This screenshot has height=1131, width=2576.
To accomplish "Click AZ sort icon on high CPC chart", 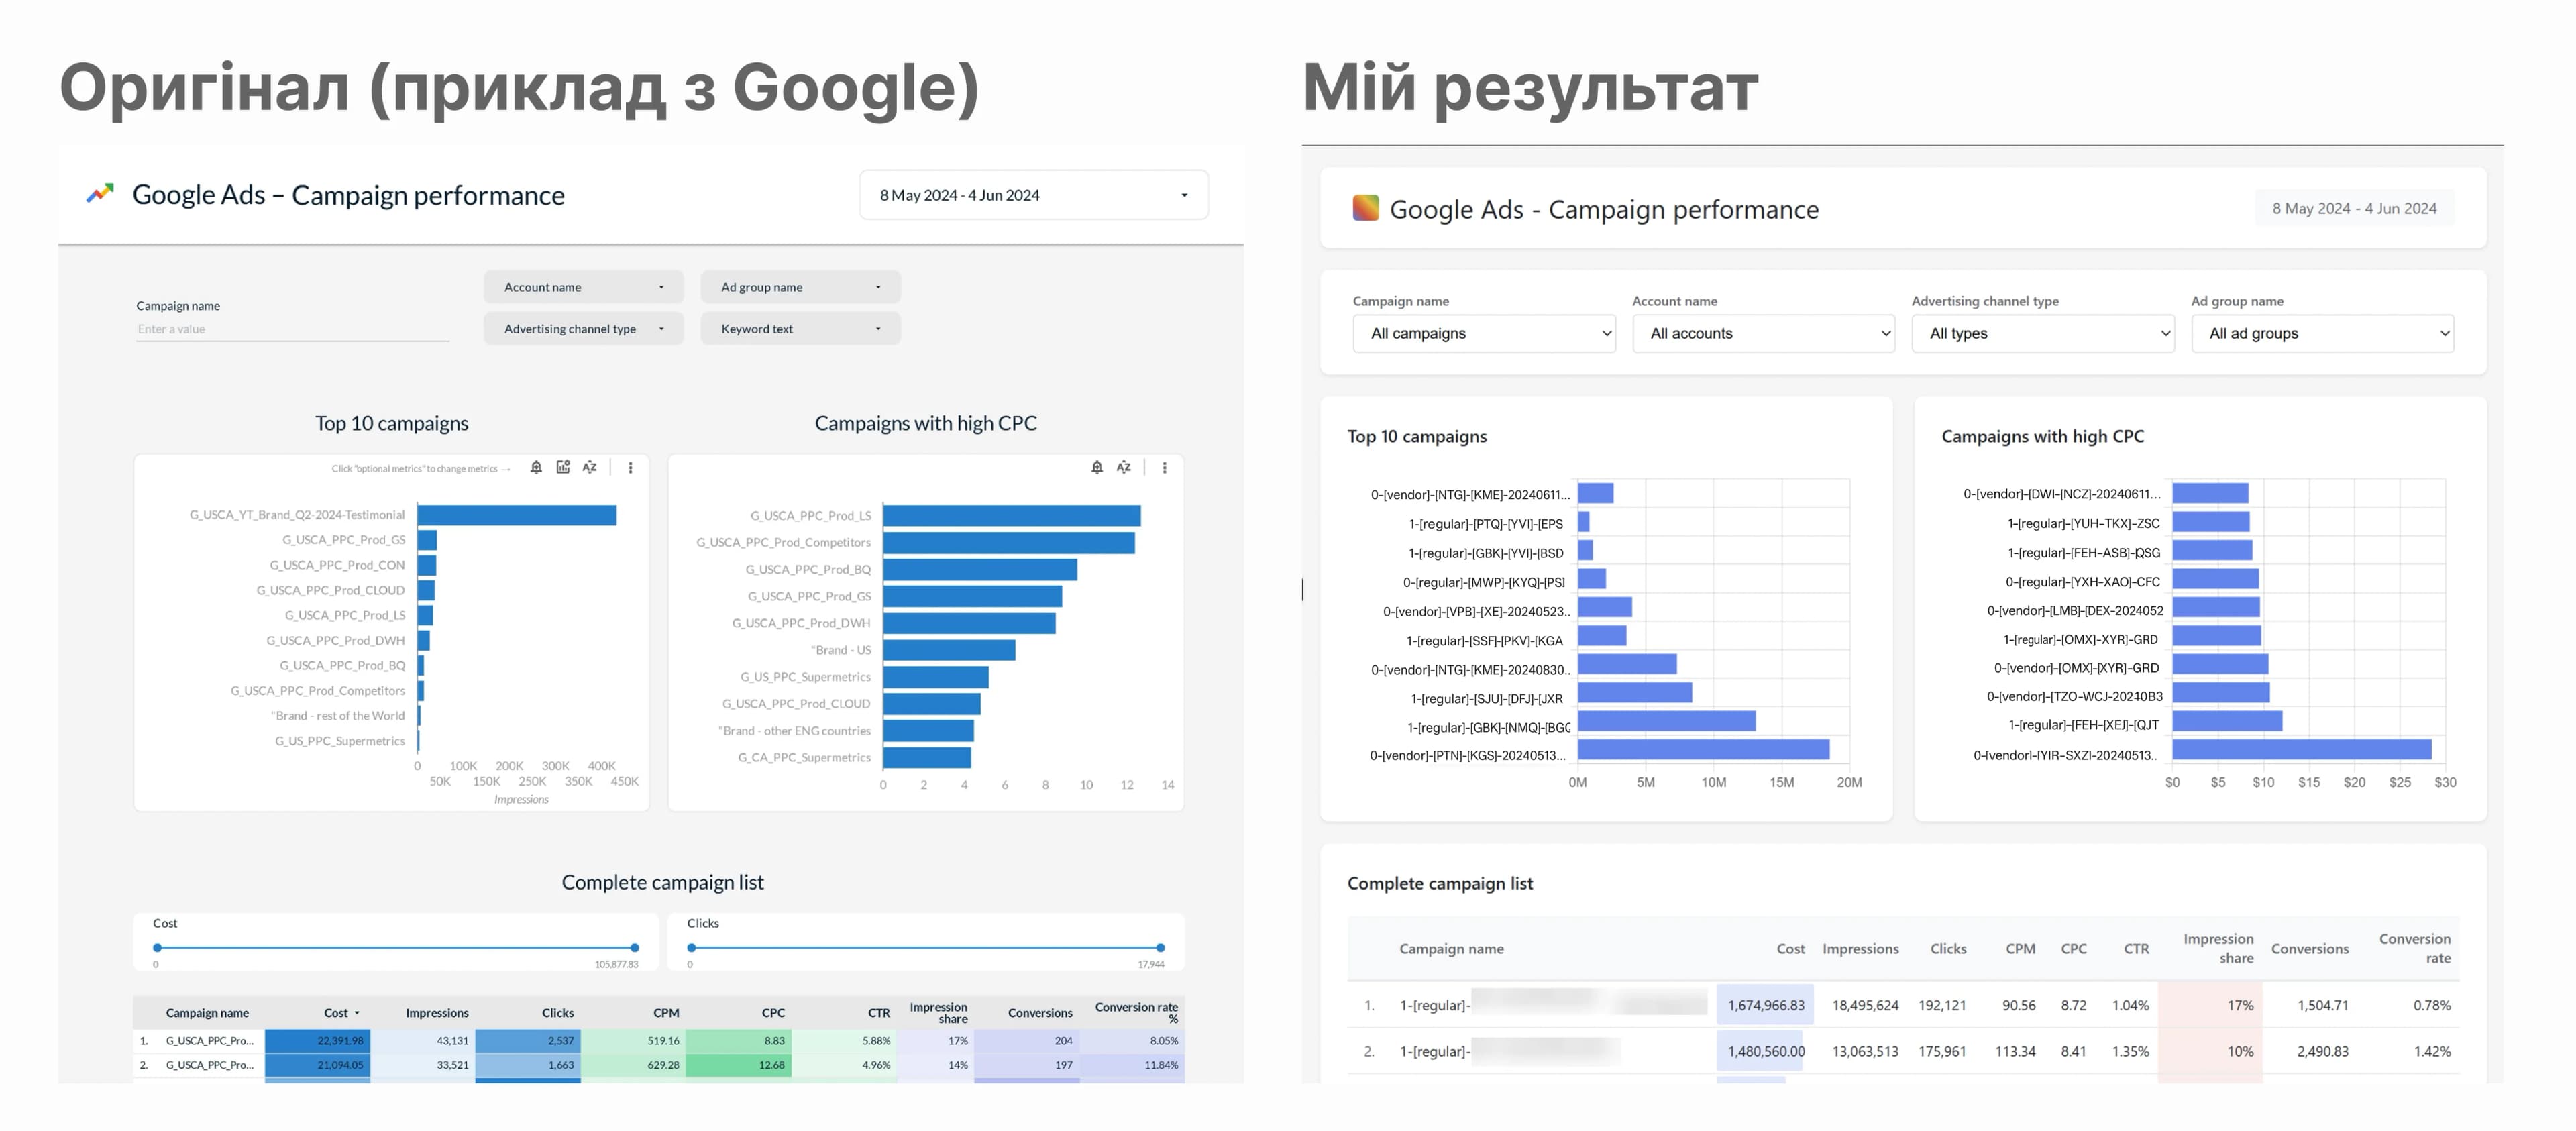I will point(1124,467).
